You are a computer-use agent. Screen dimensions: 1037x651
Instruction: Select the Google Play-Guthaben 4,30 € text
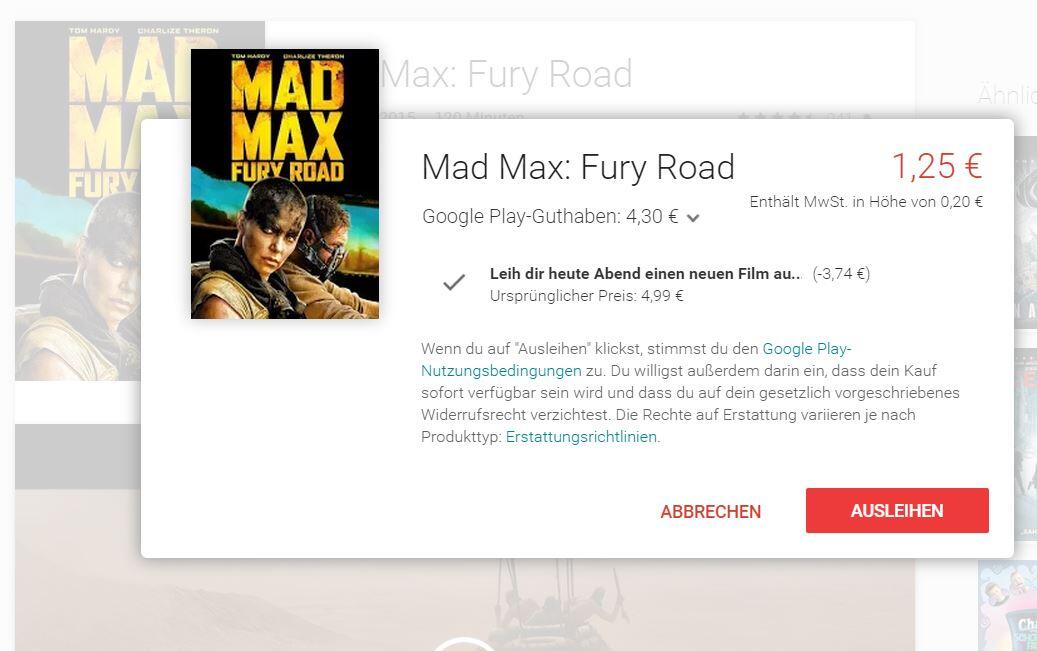550,216
